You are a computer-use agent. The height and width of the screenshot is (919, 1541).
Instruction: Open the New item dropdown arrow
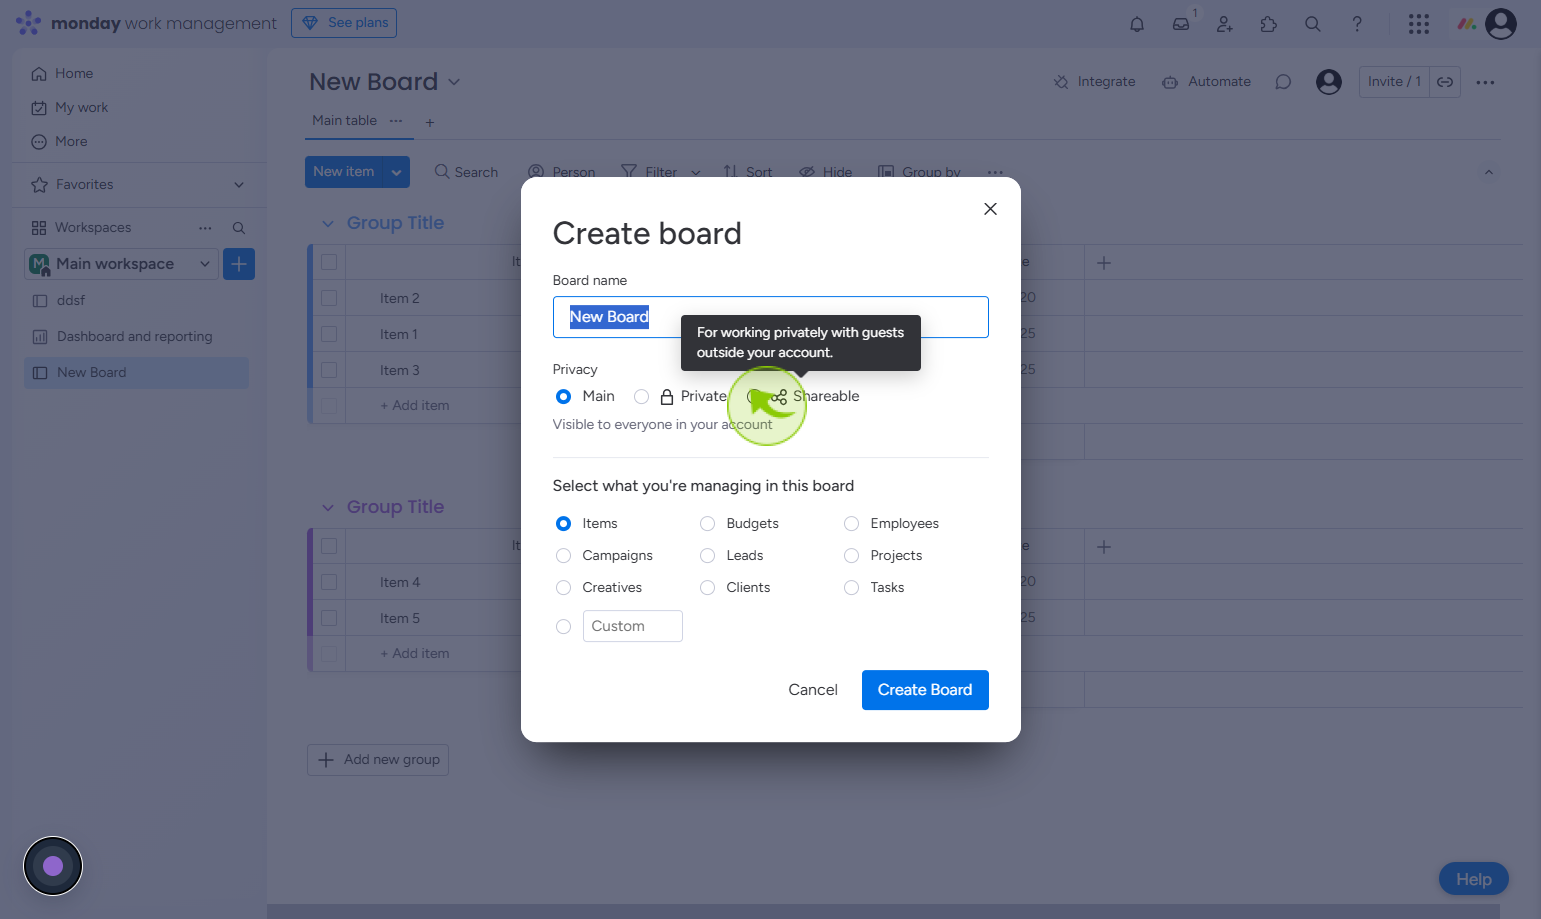(396, 172)
